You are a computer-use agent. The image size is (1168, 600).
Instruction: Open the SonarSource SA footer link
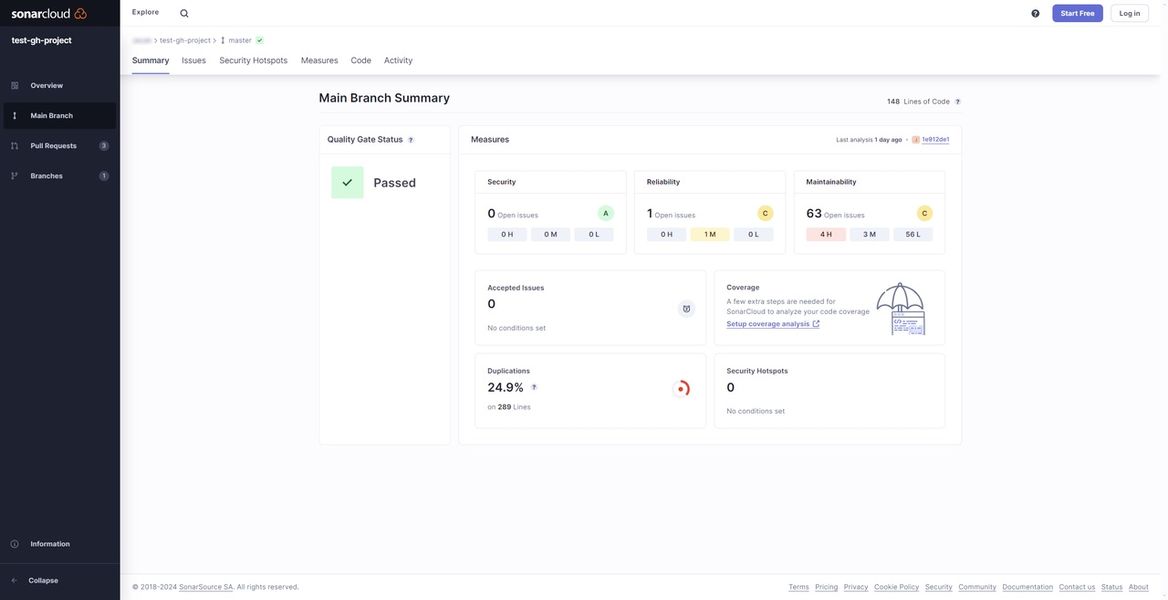click(x=206, y=587)
